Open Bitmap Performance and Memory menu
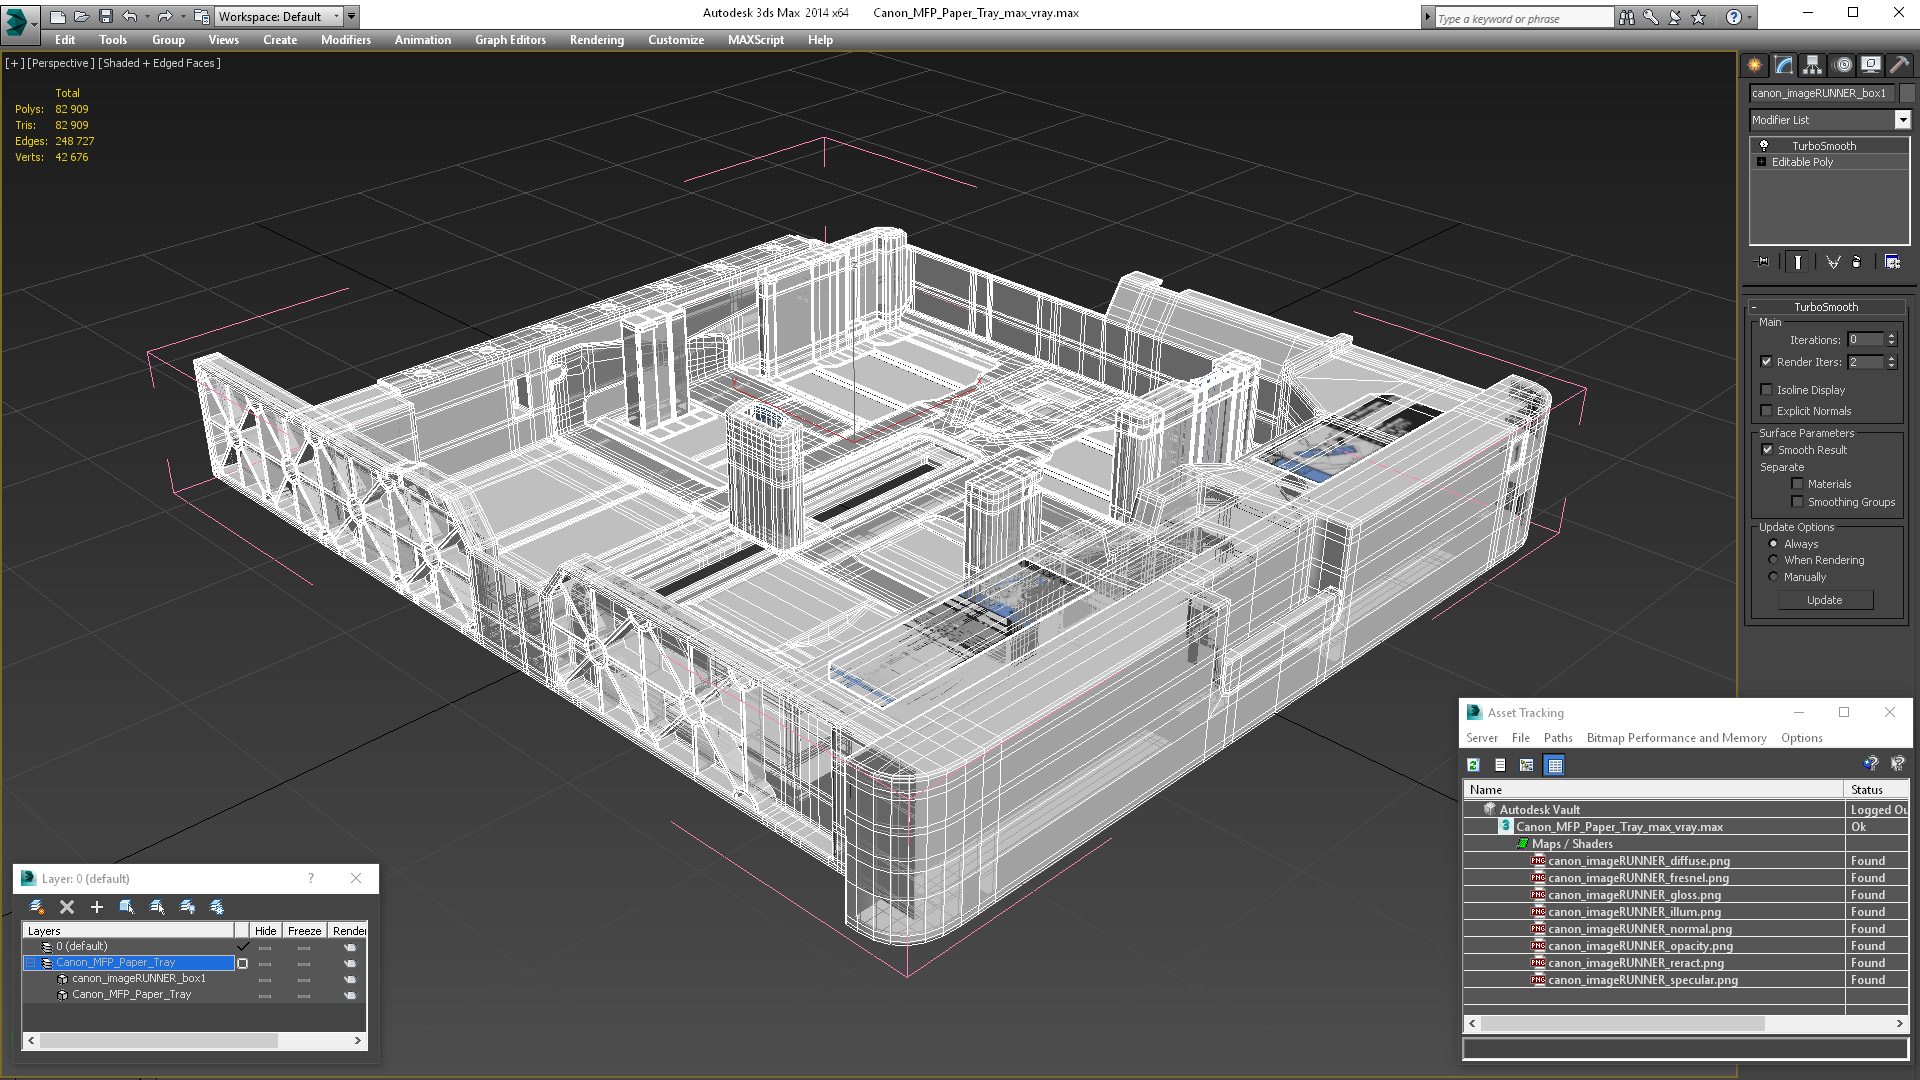Screen dimensions: 1920x1080 click(x=1676, y=738)
